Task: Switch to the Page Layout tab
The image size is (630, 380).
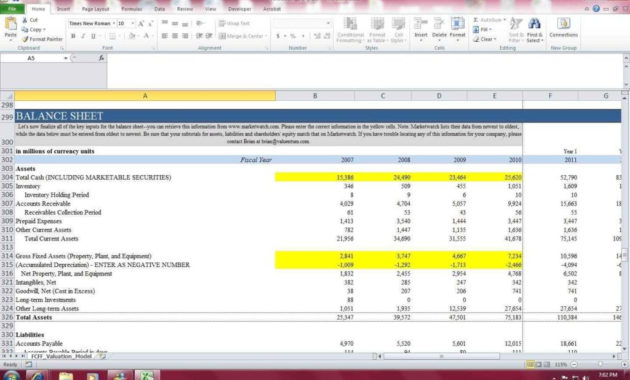Action: tap(95, 8)
